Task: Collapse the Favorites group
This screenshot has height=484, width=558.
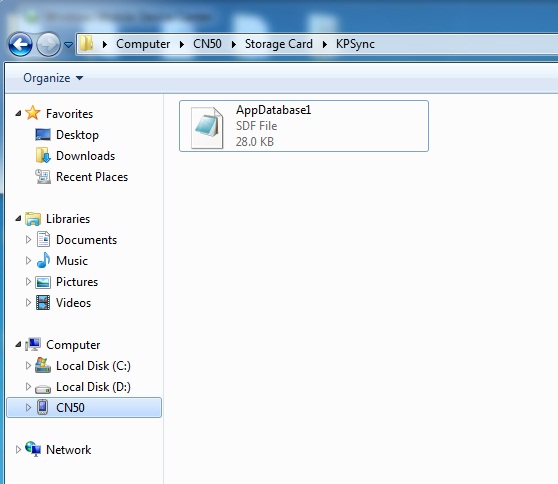Action: click(x=18, y=114)
